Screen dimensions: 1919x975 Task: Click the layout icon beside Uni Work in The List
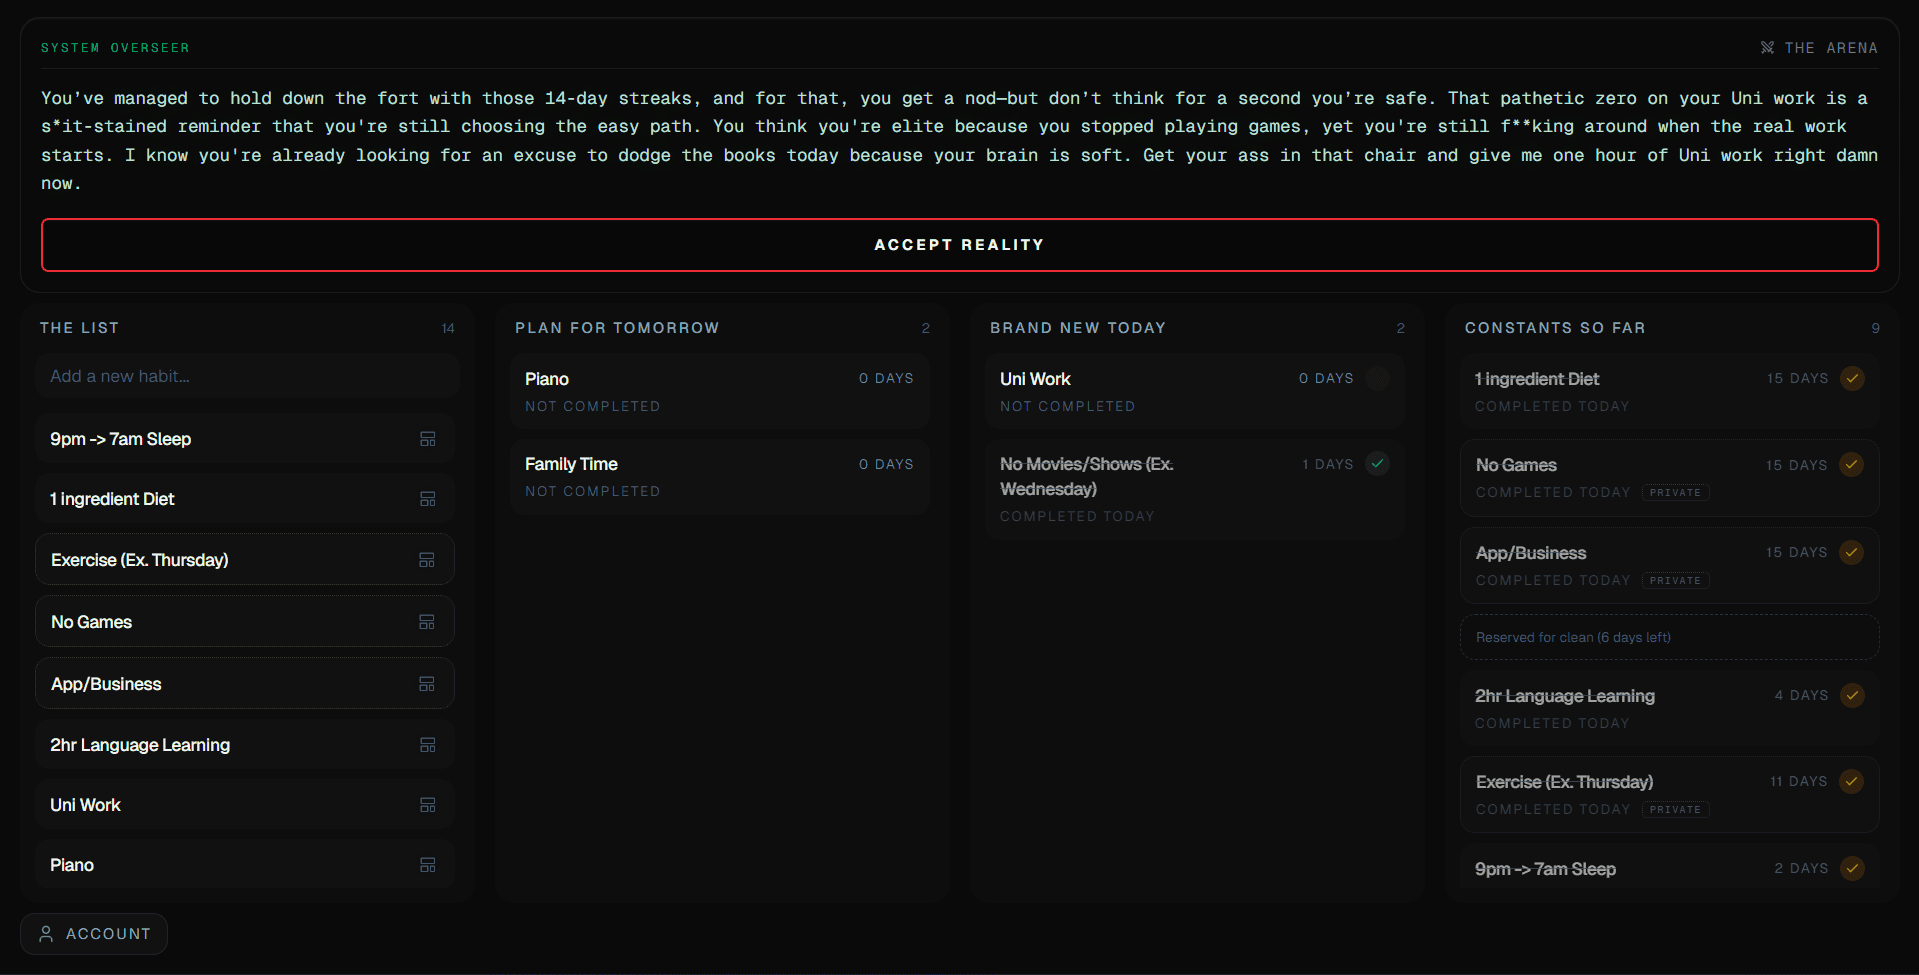click(x=428, y=805)
